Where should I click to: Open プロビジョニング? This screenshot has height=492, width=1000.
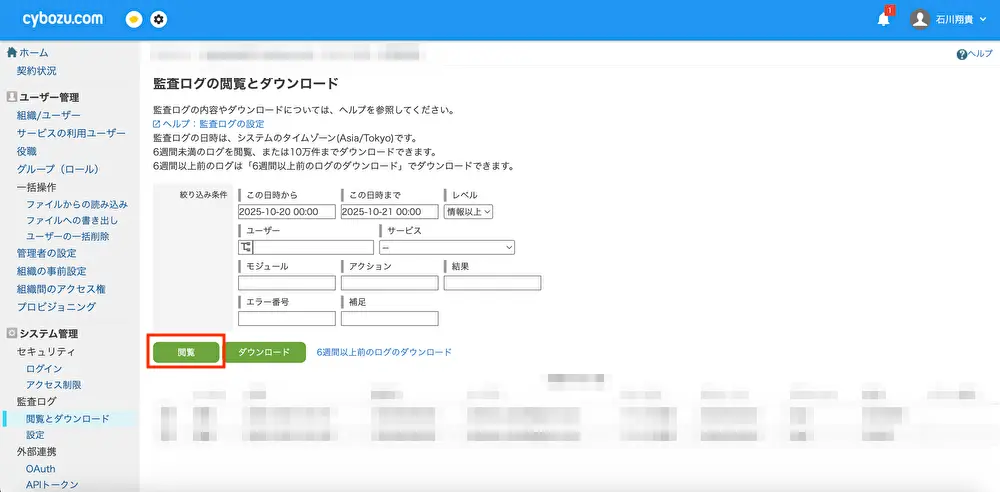click(56, 307)
